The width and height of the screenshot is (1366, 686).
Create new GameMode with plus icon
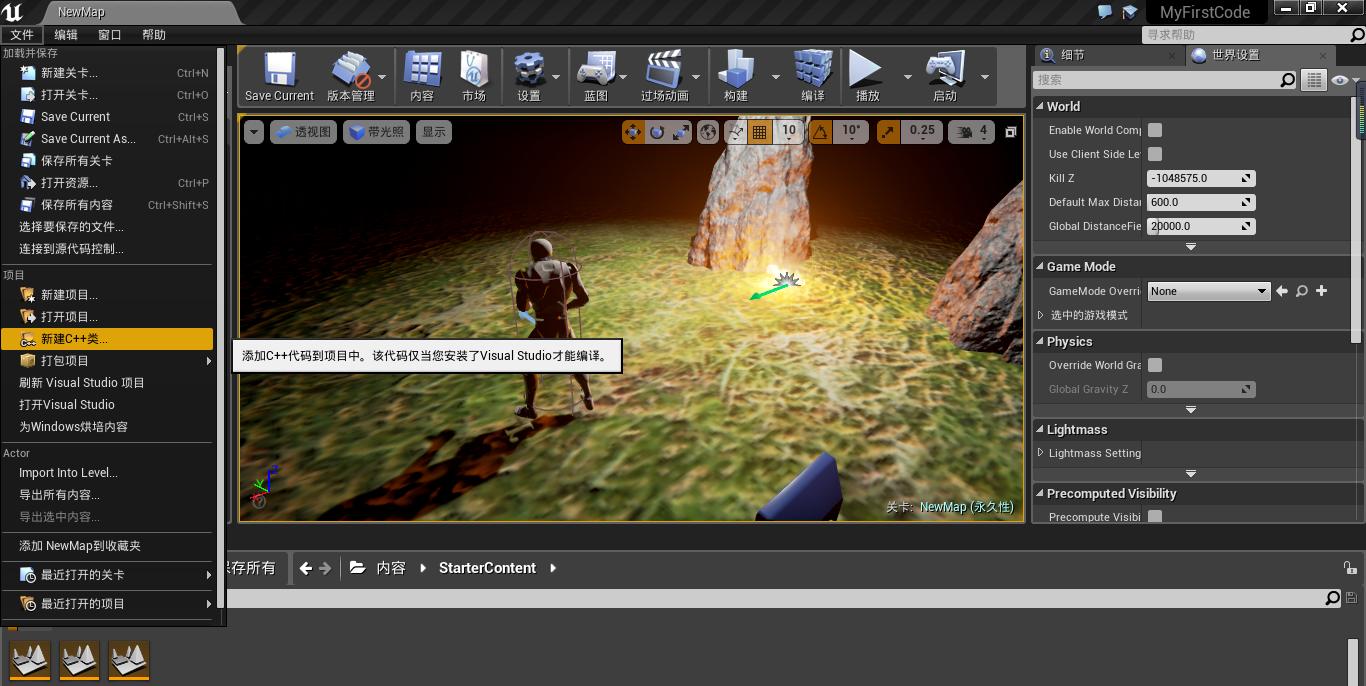(x=1321, y=291)
